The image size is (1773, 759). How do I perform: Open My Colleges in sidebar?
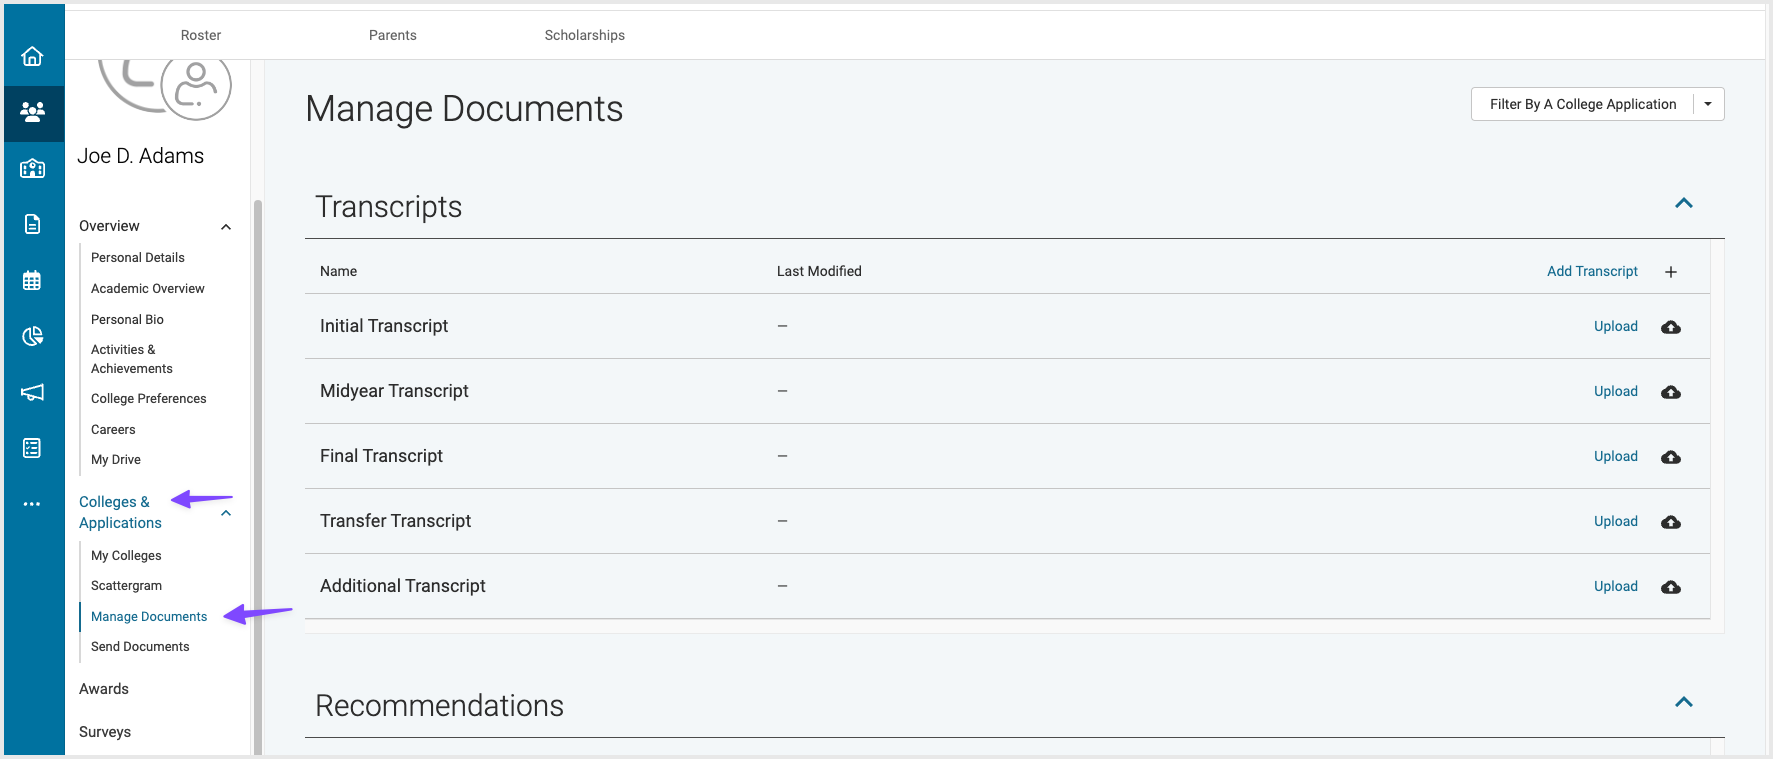point(126,555)
